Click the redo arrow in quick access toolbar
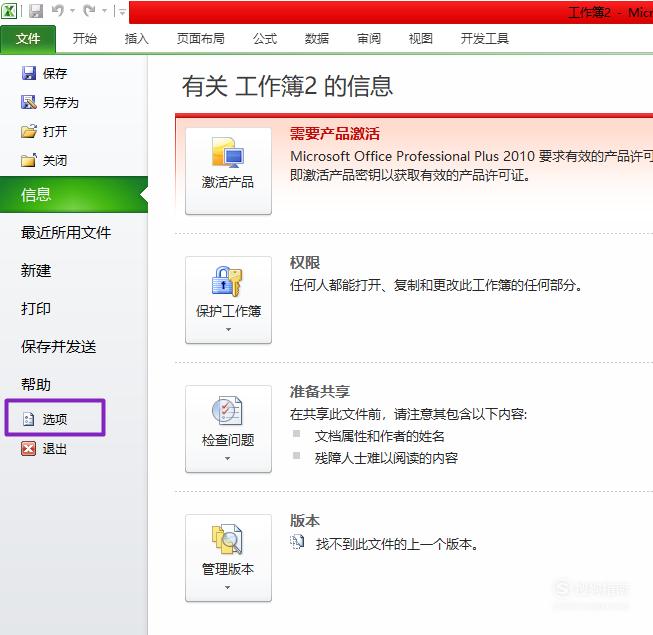This screenshot has width=653, height=635. (89, 10)
